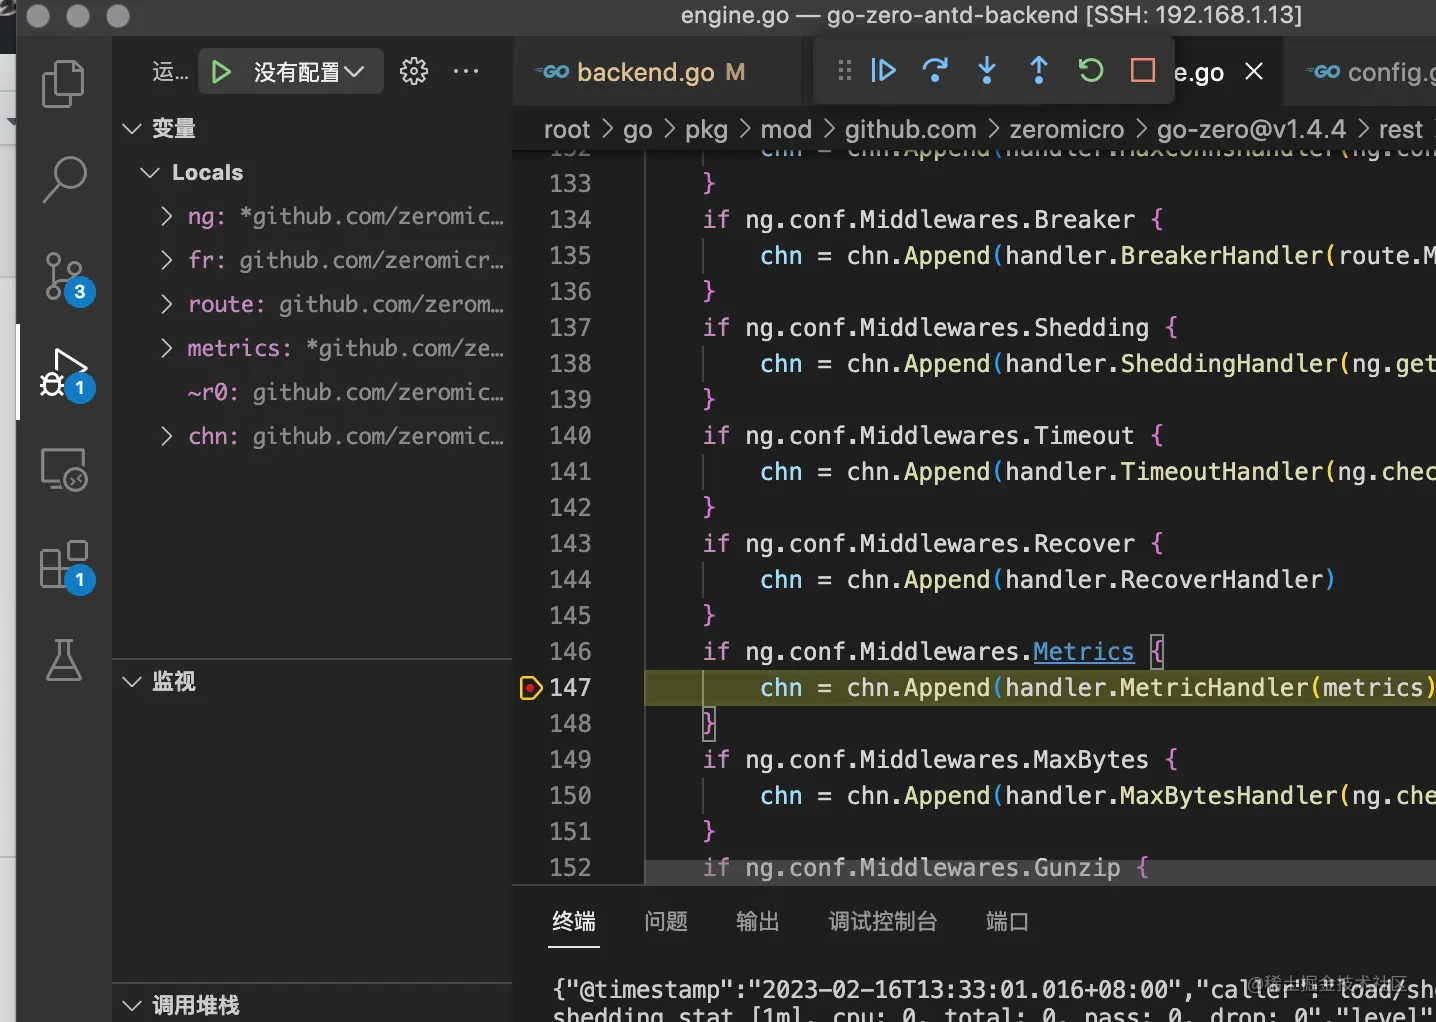Click the timestamp log line in terminal
The width and height of the screenshot is (1436, 1022).
coord(994,990)
